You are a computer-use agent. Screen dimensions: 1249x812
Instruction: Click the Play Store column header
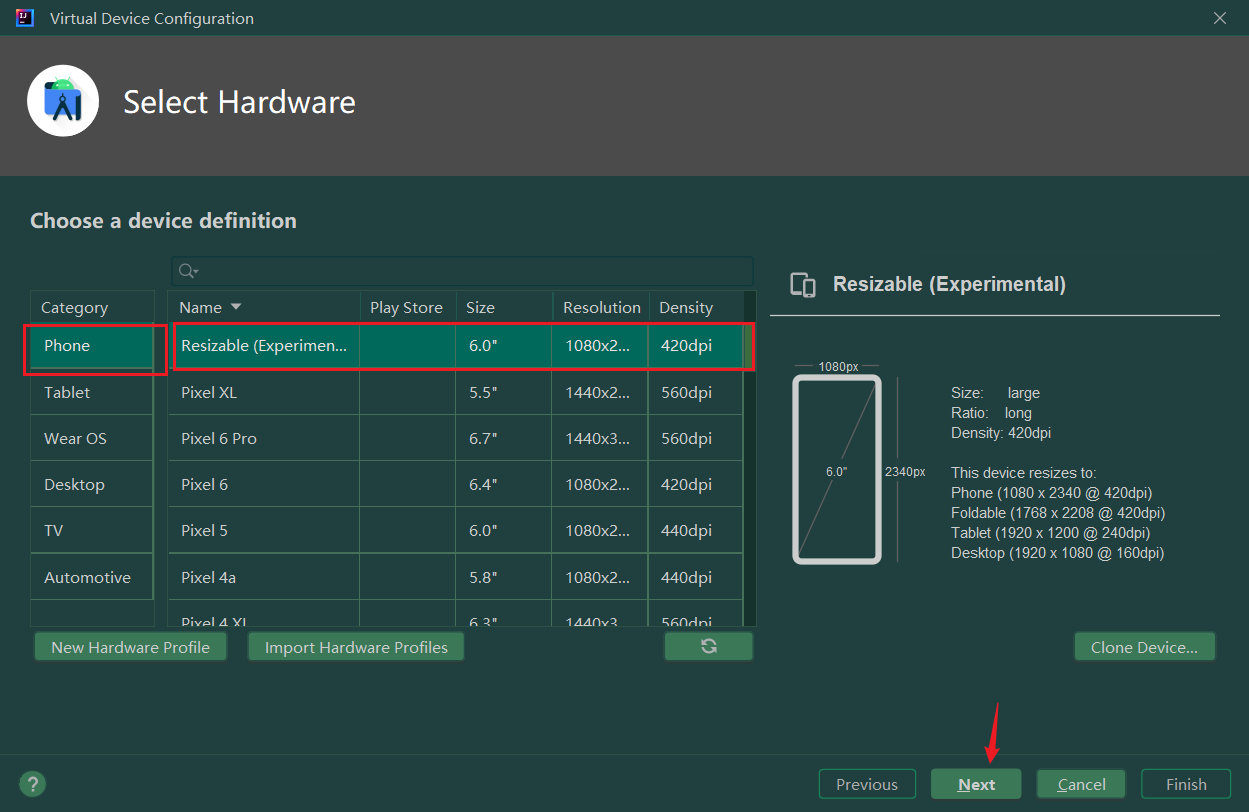(406, 307)
